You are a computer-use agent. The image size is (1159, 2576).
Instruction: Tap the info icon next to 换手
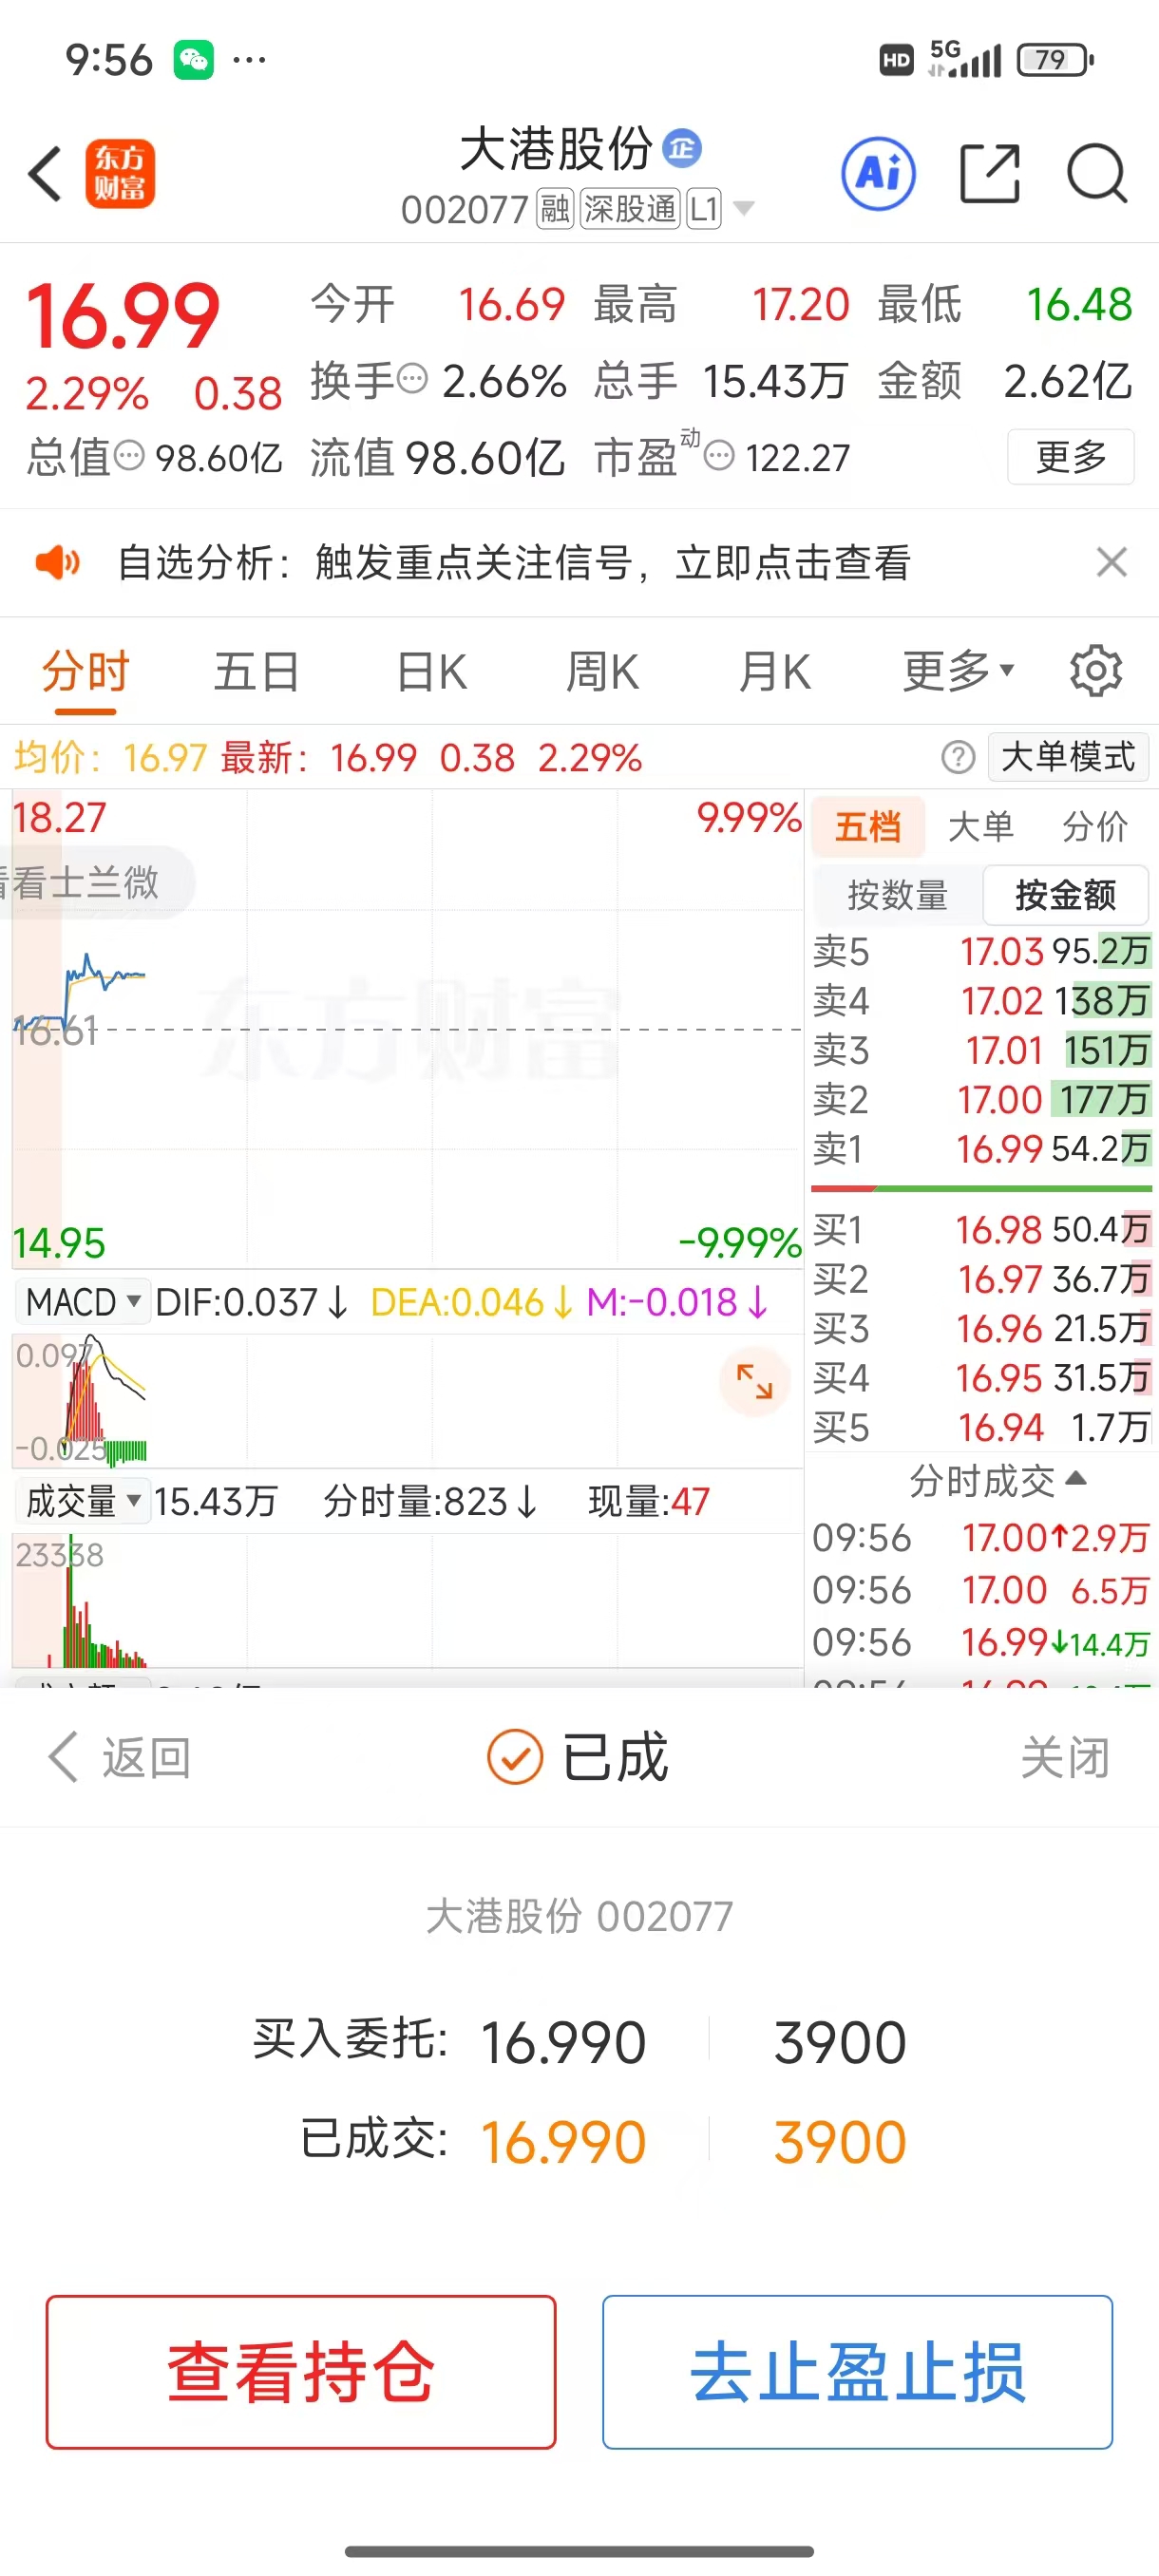point(413,379)
